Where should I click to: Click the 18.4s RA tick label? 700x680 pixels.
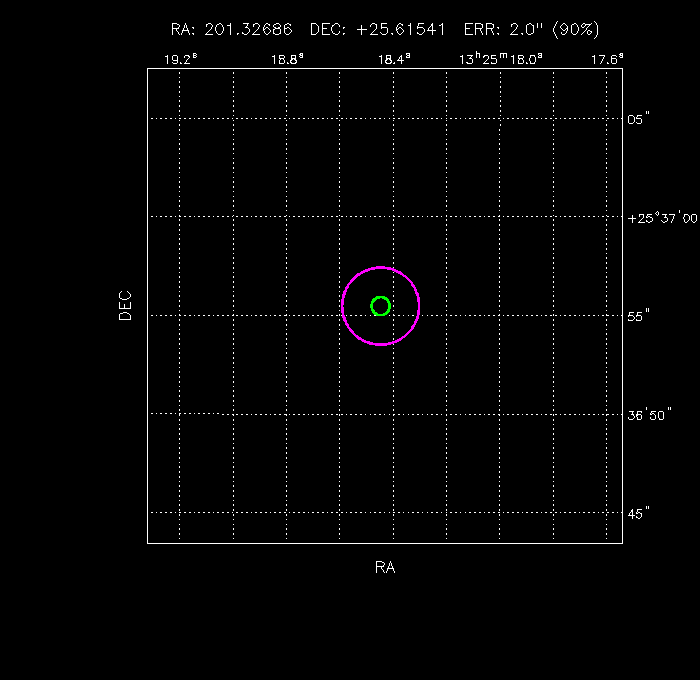click(393, 59)
